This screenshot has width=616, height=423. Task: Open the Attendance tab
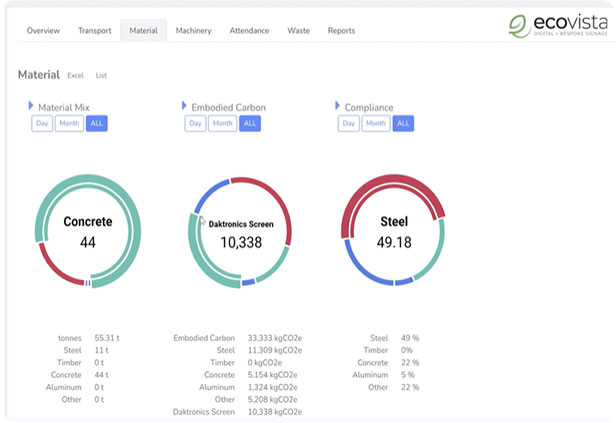(249, 31)
